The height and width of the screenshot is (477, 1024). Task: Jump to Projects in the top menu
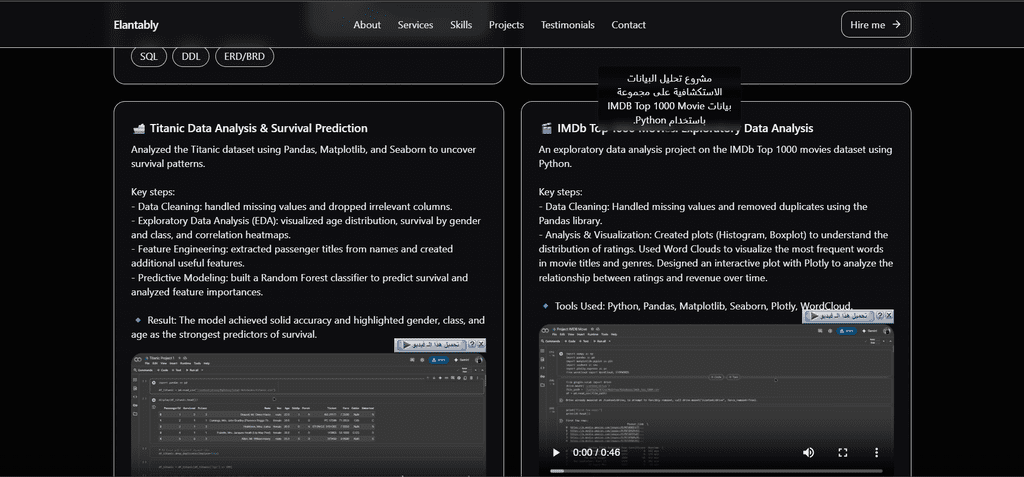(x=506, y=25)
